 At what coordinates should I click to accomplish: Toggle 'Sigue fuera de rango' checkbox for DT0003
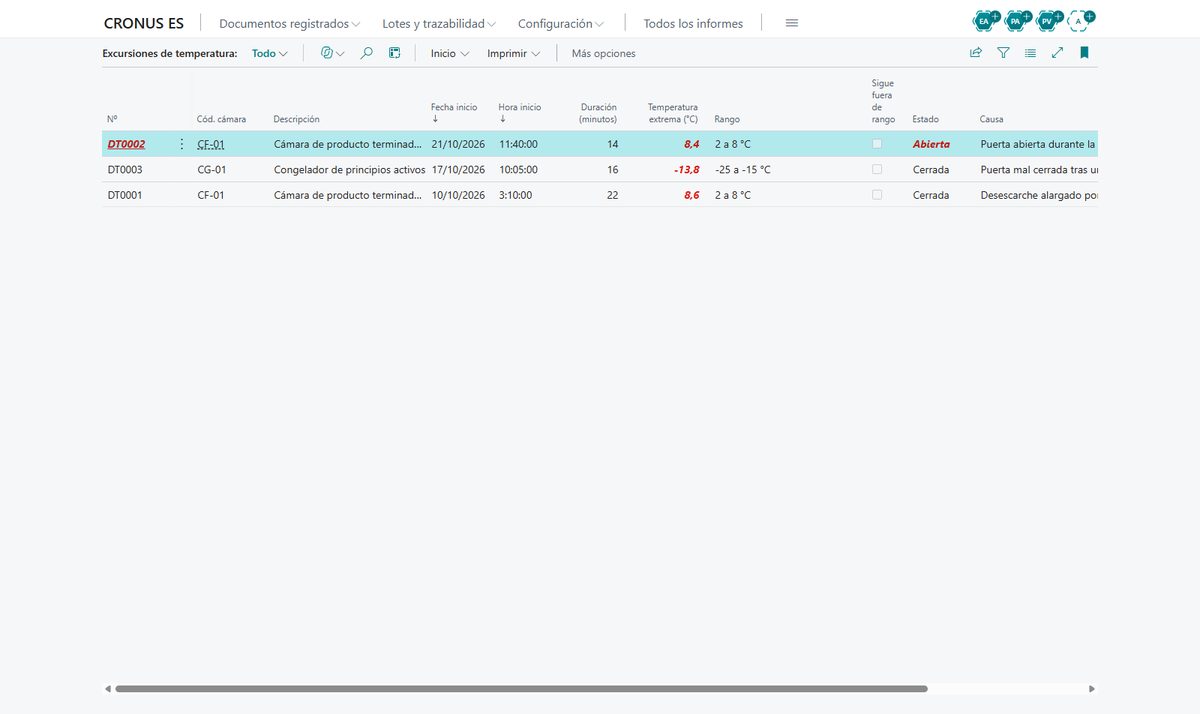[877, 169]
